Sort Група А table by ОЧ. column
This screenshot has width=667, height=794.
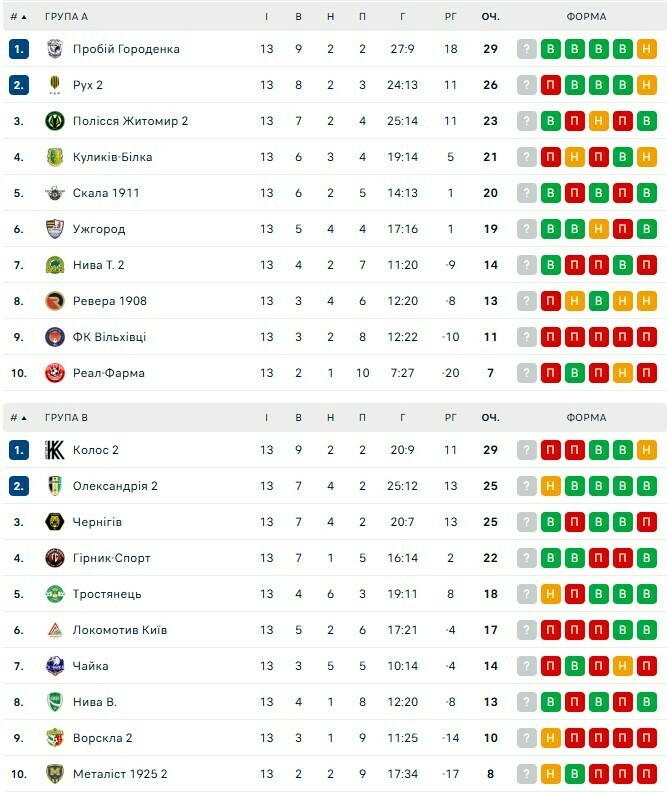(x=490, y=17)
